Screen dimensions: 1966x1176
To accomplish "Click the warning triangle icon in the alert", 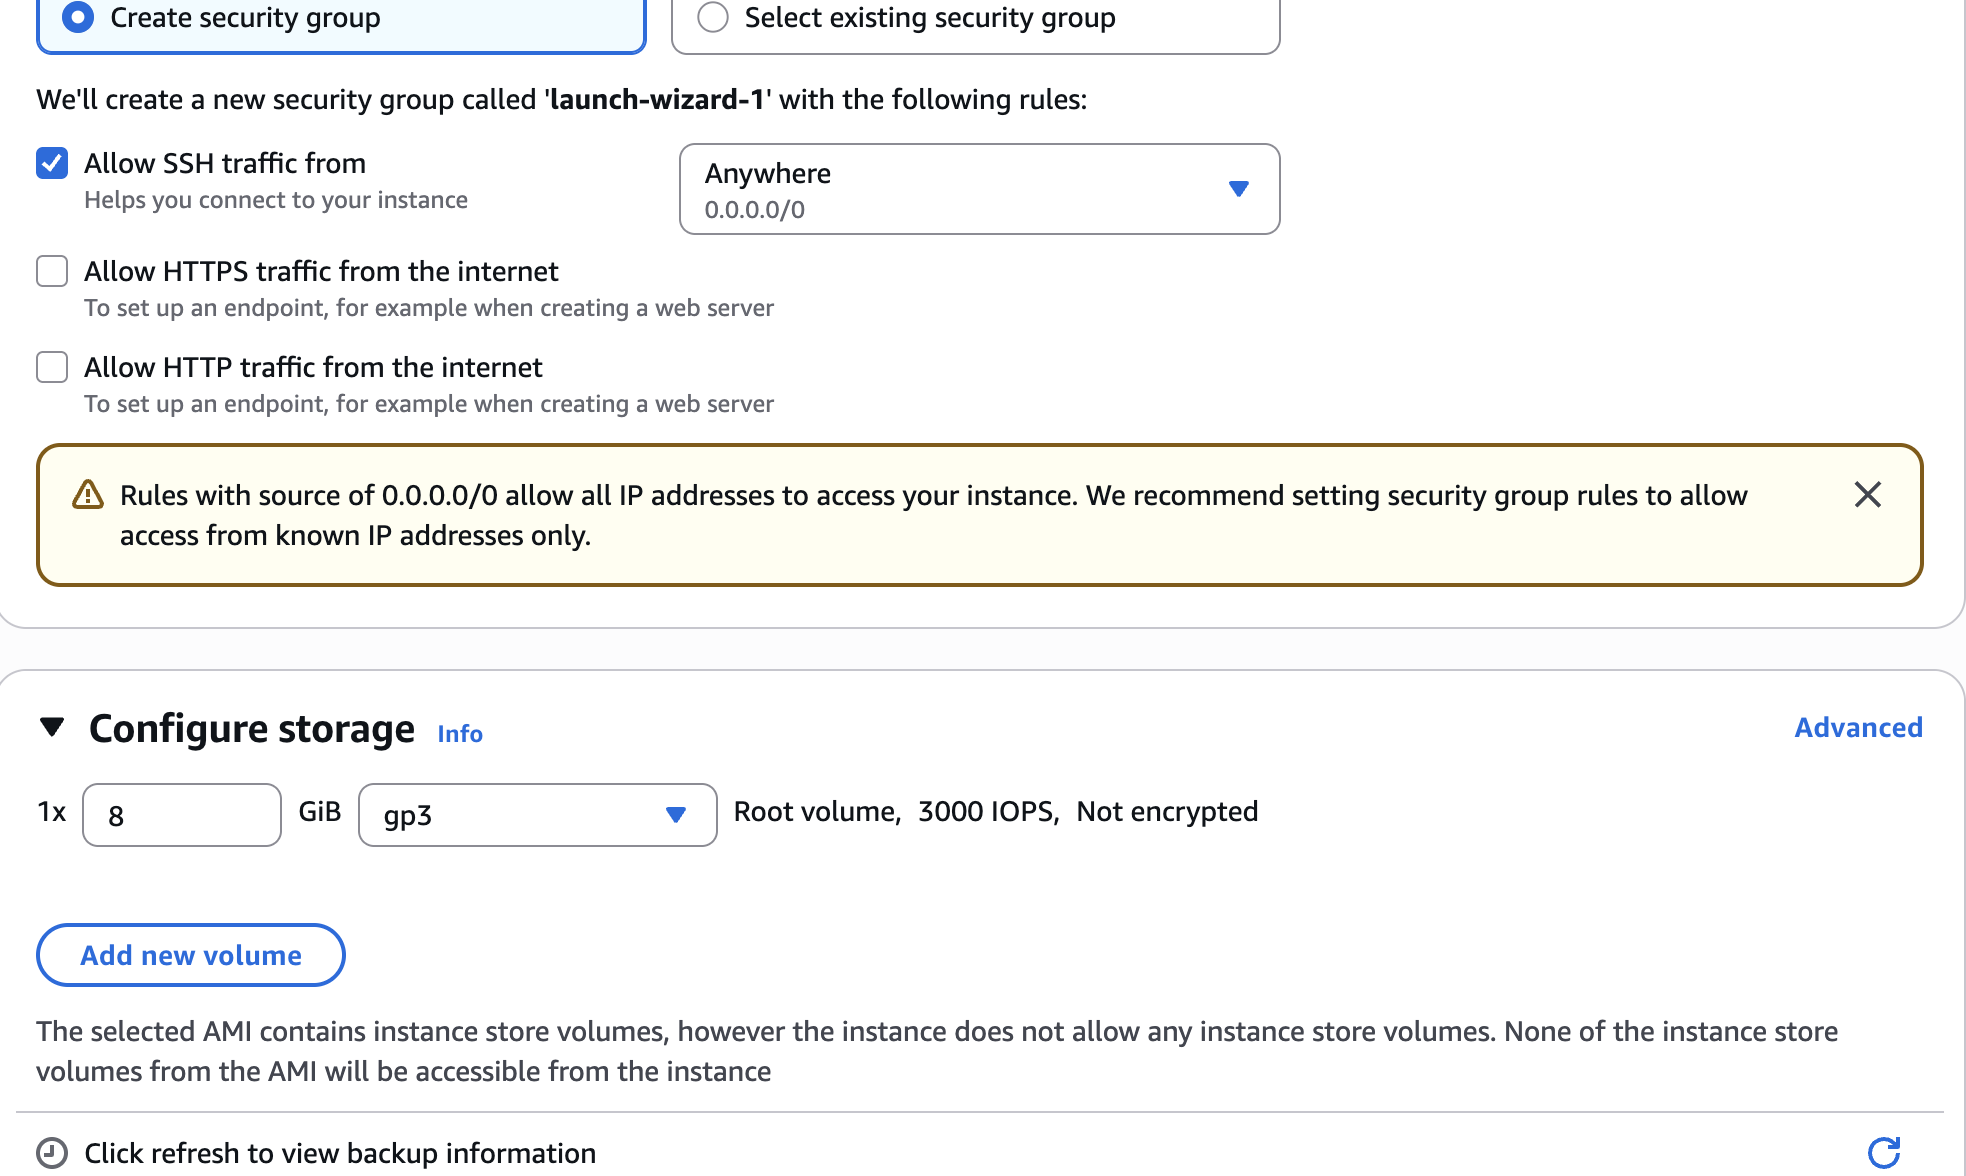I will [88, 495].
